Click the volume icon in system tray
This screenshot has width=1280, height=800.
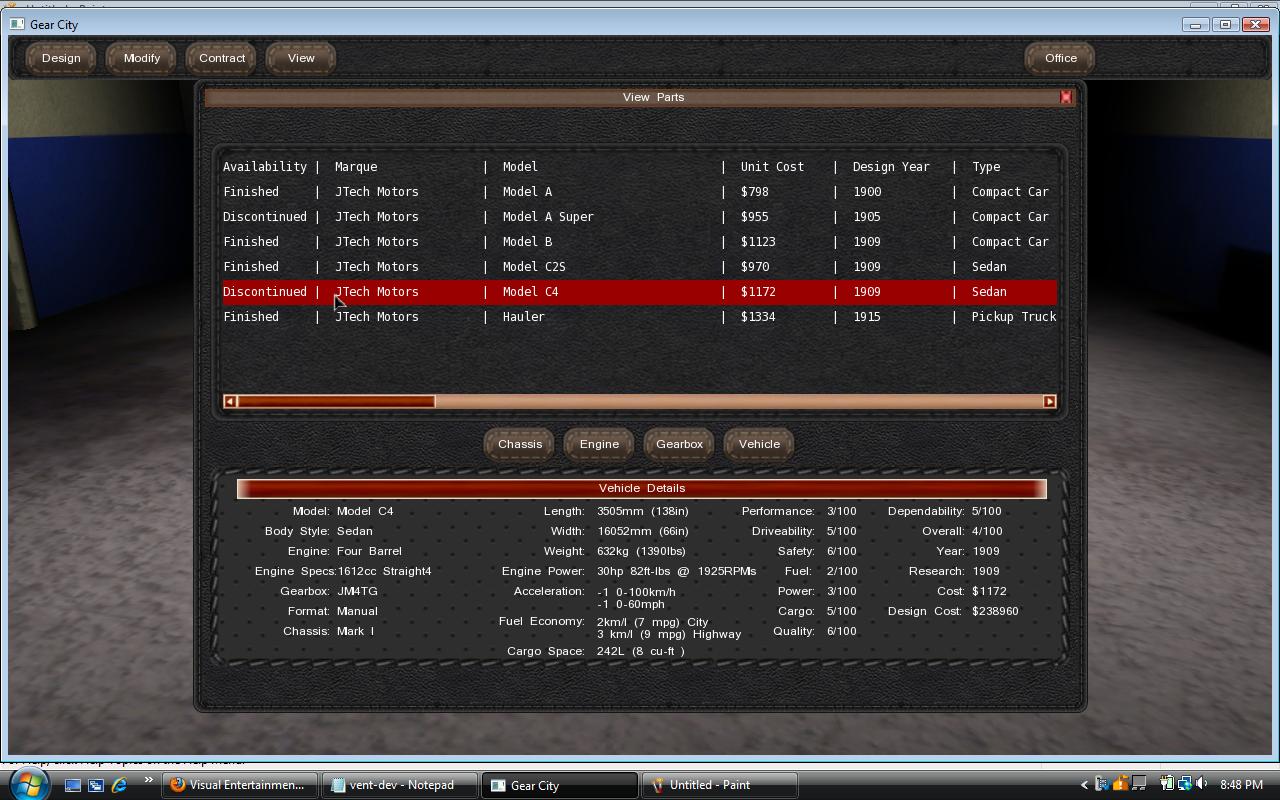1201,784
